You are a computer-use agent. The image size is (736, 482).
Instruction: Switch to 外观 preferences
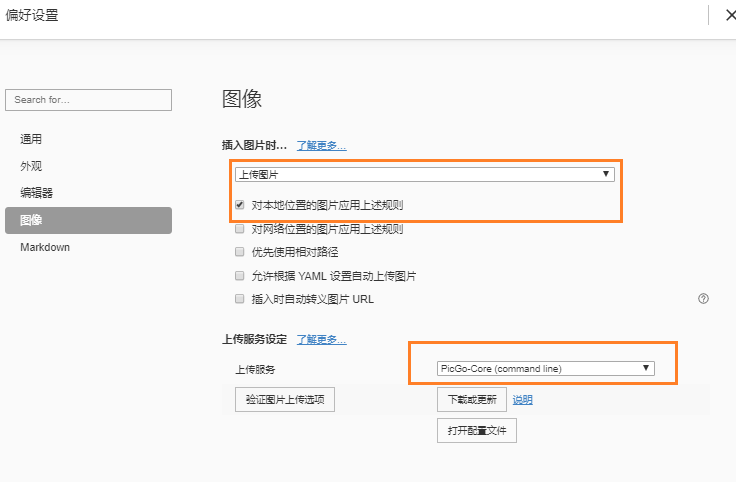pos(31,166)
